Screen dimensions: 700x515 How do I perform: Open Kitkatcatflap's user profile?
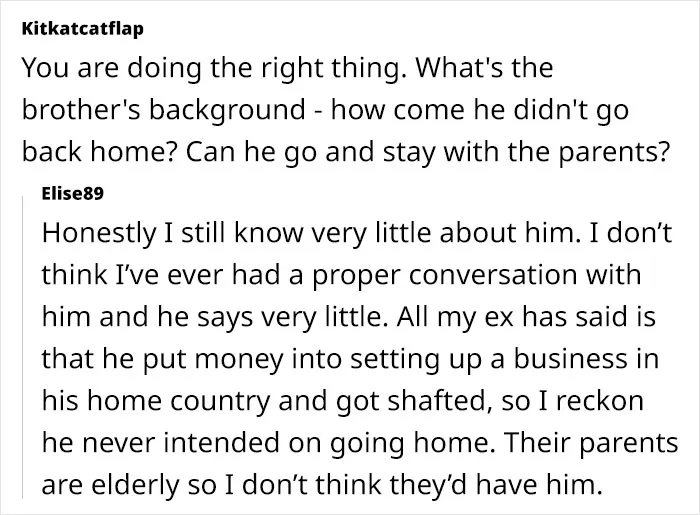click(x=83, y=29)
